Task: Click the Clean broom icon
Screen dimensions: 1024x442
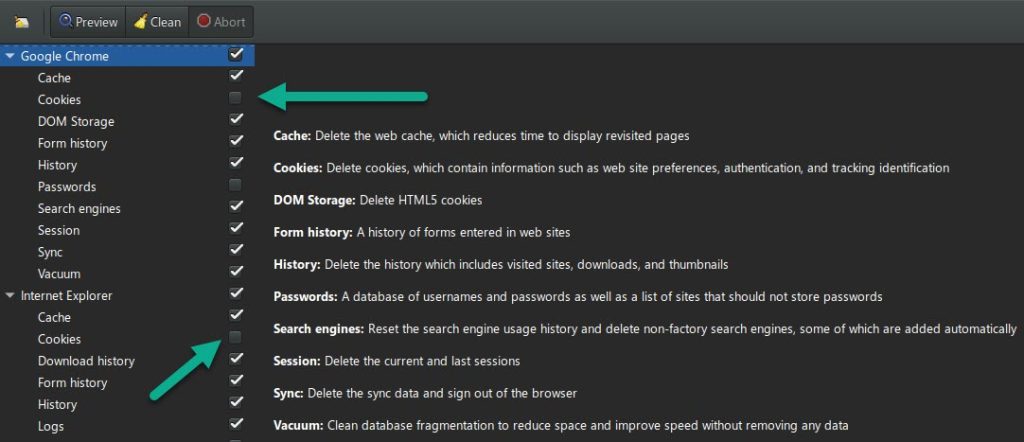Action: 140,22
